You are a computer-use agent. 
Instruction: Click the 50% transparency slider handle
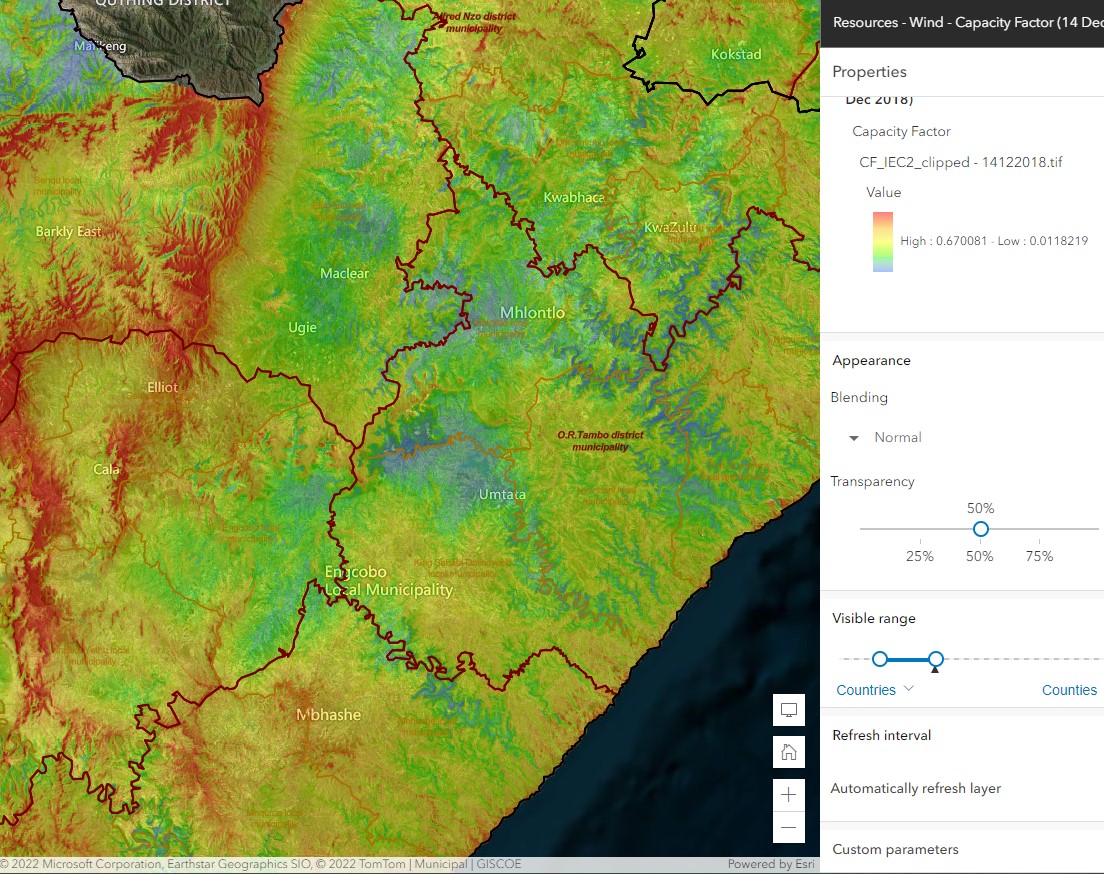click(x=980, y=529)
